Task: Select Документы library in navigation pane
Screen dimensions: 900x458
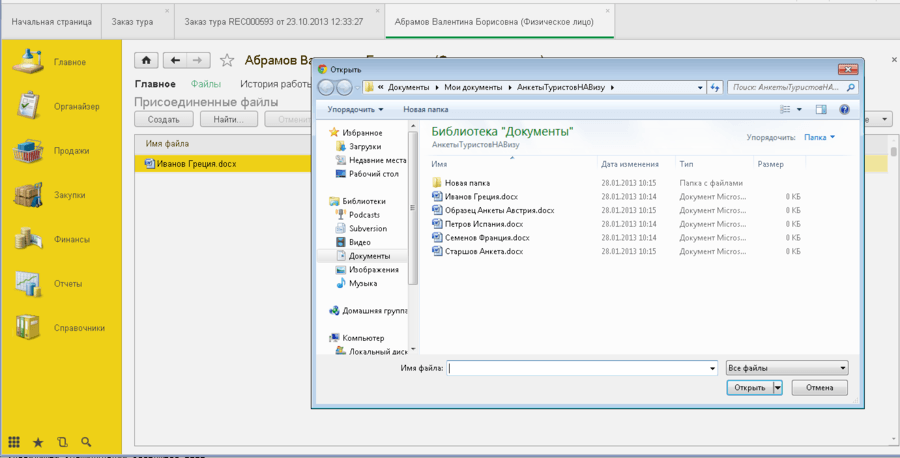Action: pos(363,256)
